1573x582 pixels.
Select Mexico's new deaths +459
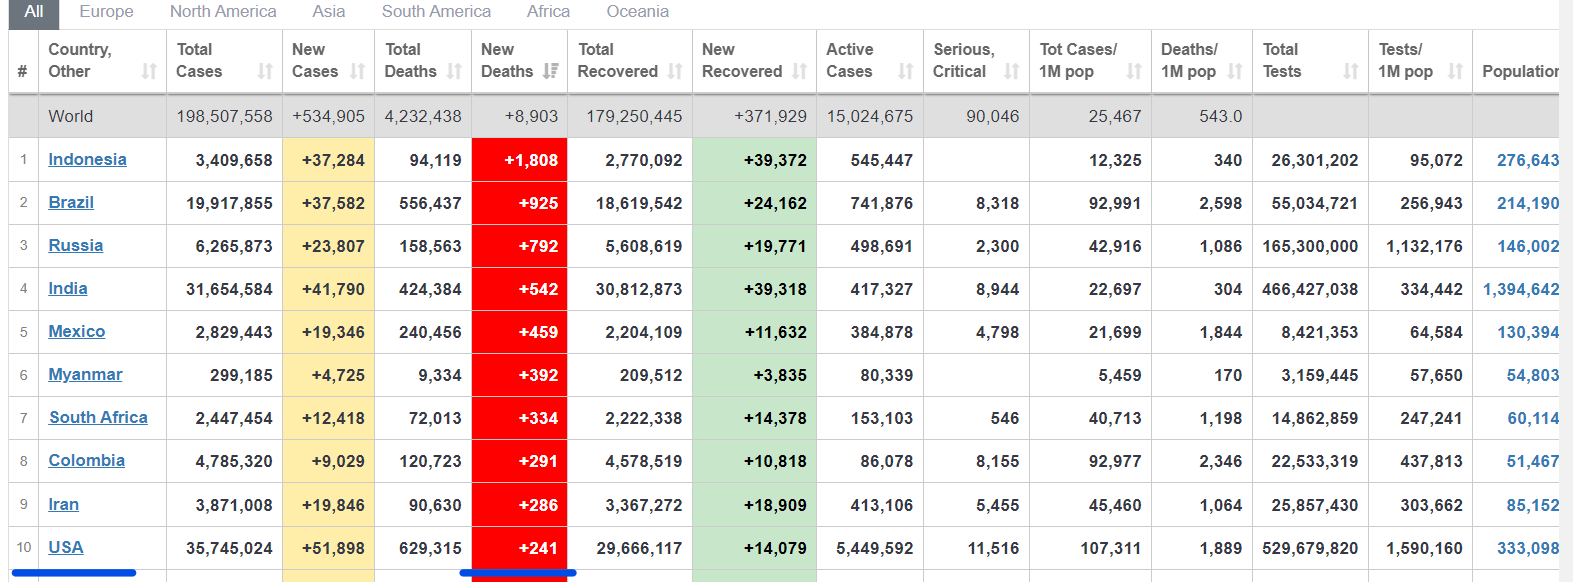[x=520, y=332]
